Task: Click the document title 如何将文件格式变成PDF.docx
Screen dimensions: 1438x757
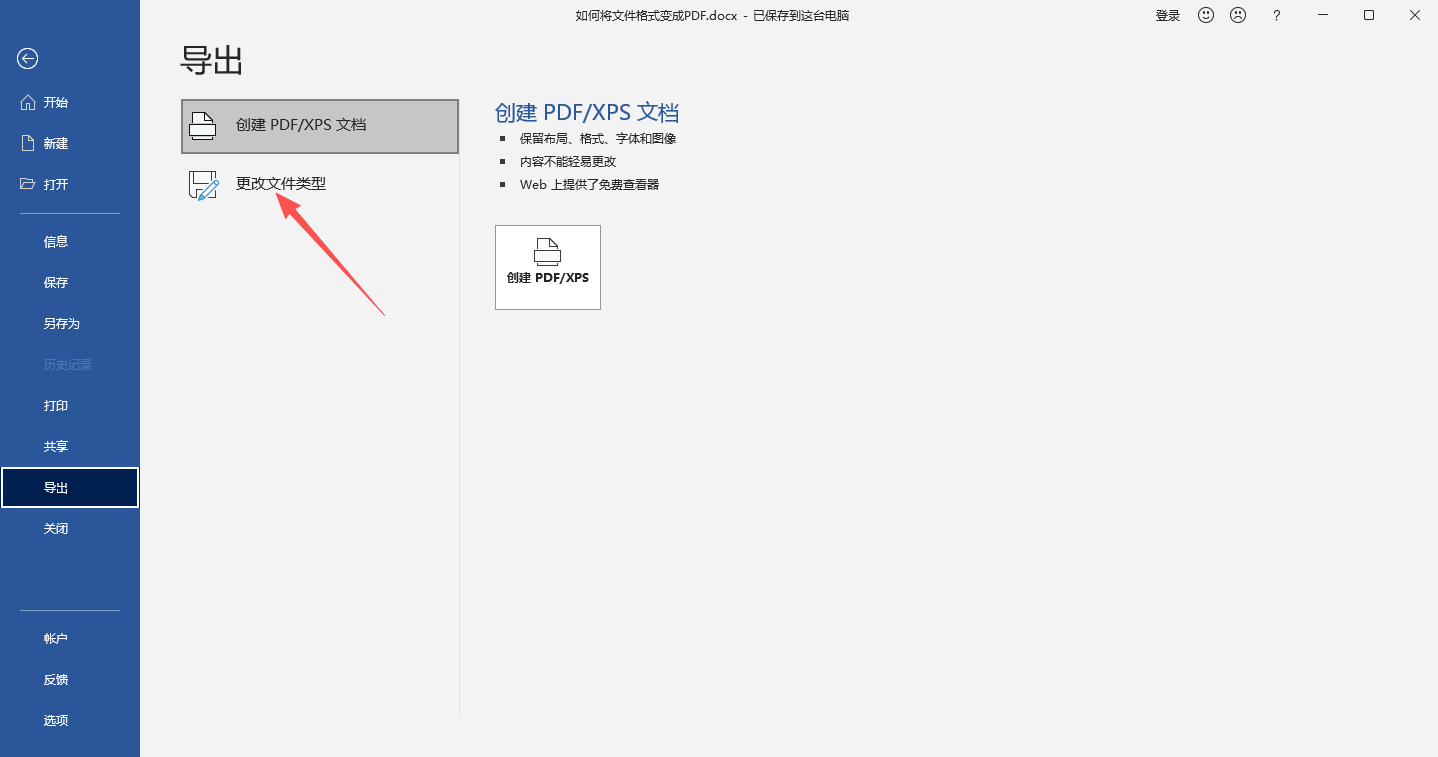Action: [x=656, y=15]
